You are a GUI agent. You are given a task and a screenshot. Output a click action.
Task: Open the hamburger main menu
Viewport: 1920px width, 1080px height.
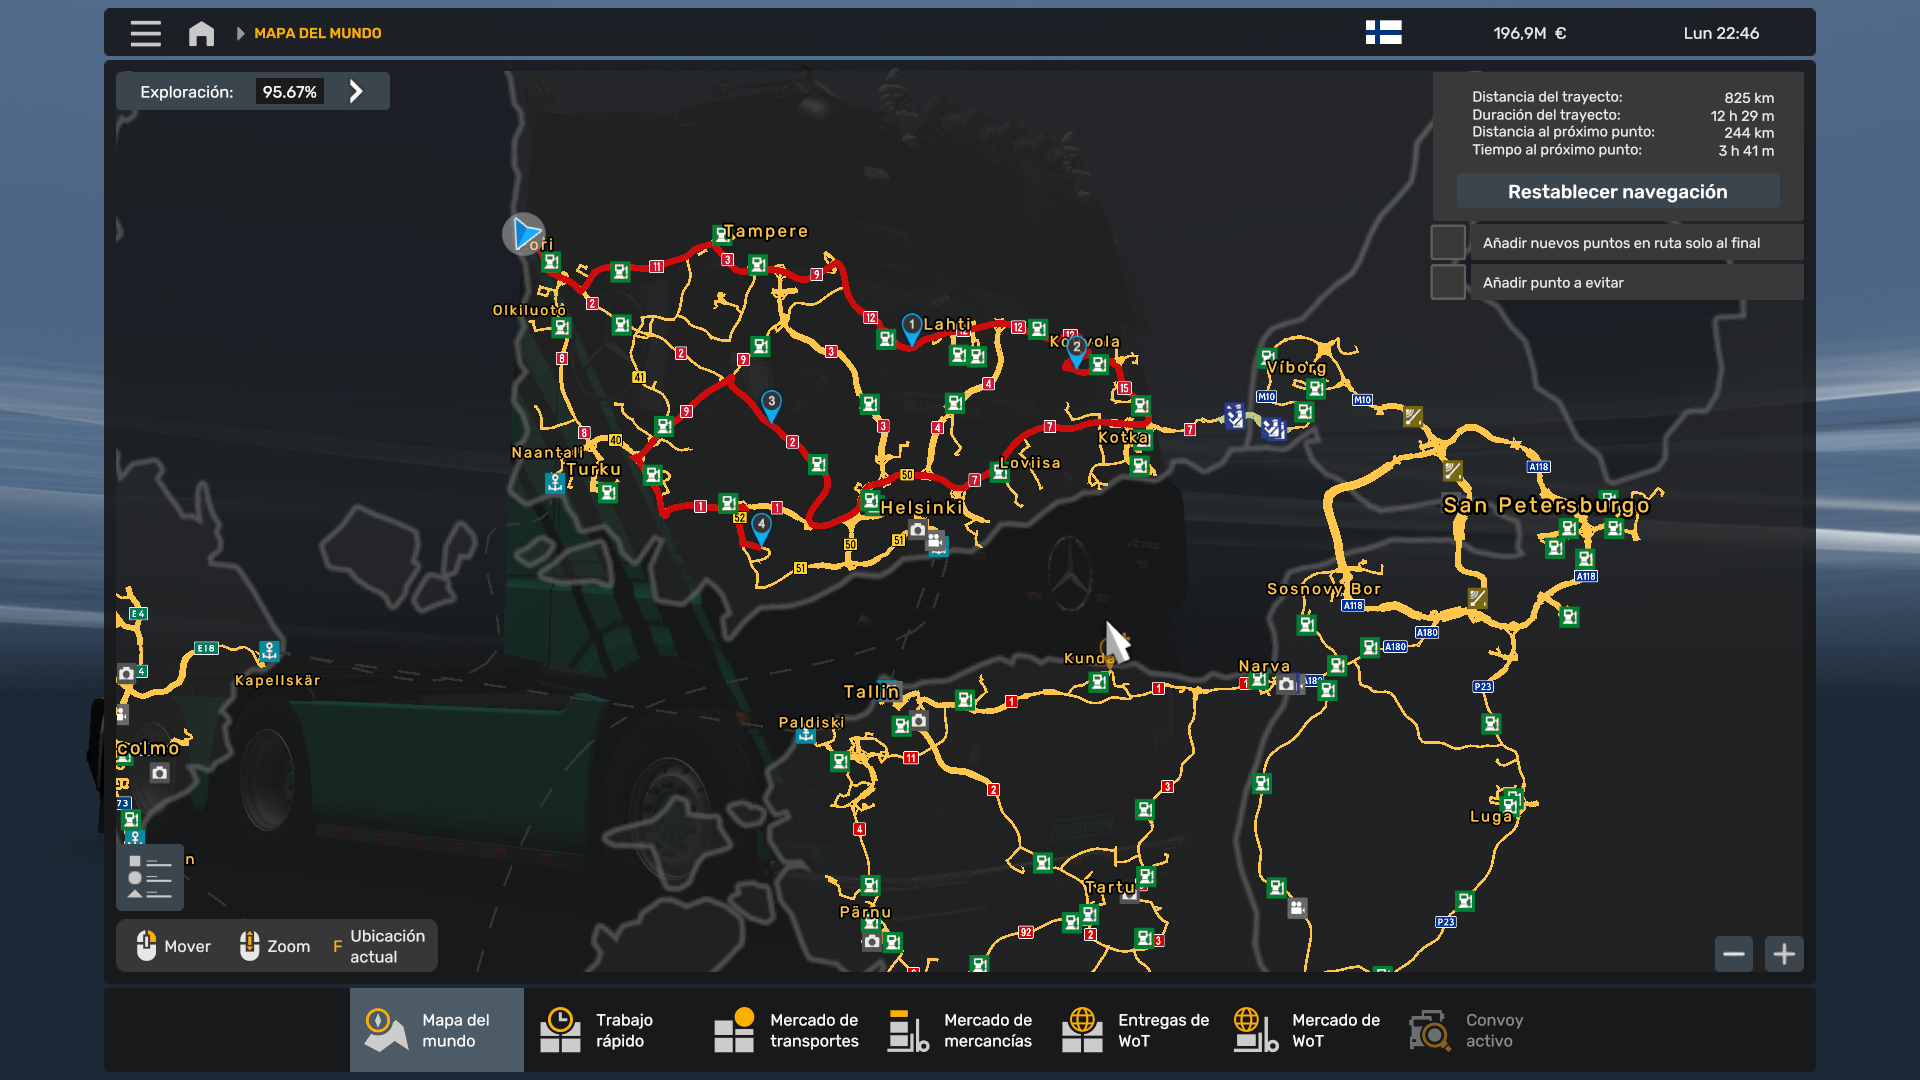point(145,33)
